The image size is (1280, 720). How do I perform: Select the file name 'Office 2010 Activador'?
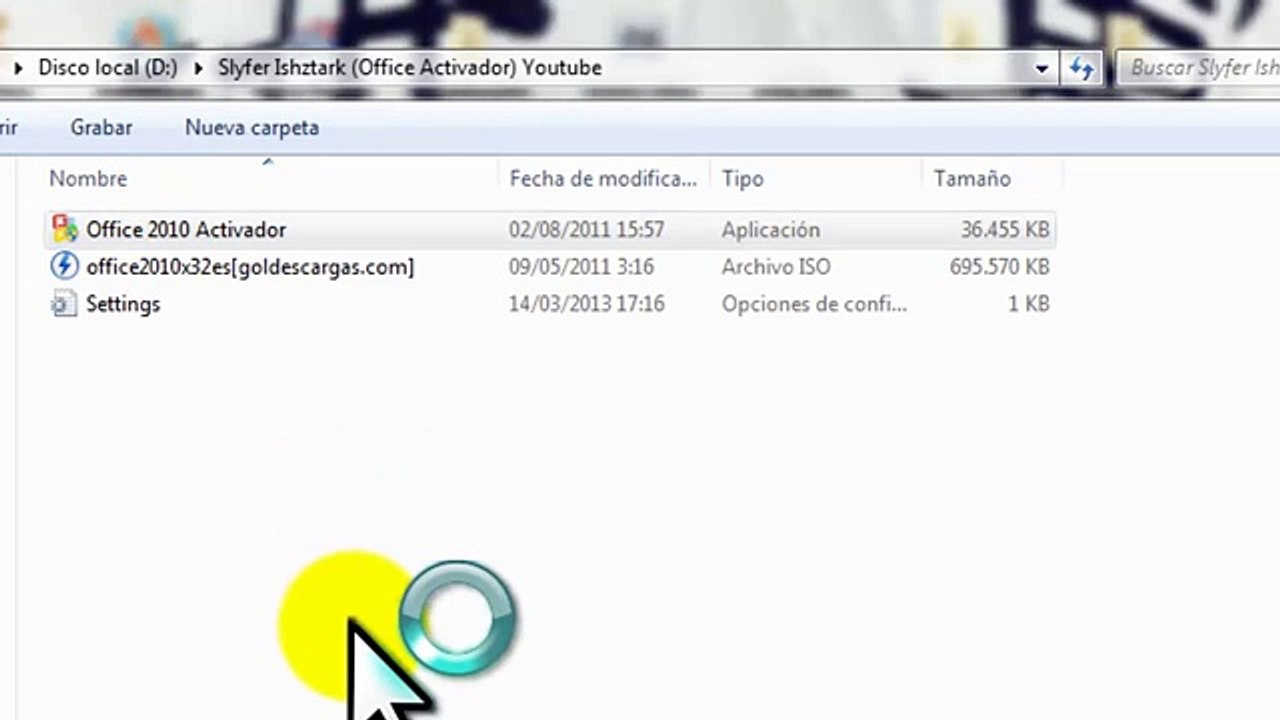186,229
